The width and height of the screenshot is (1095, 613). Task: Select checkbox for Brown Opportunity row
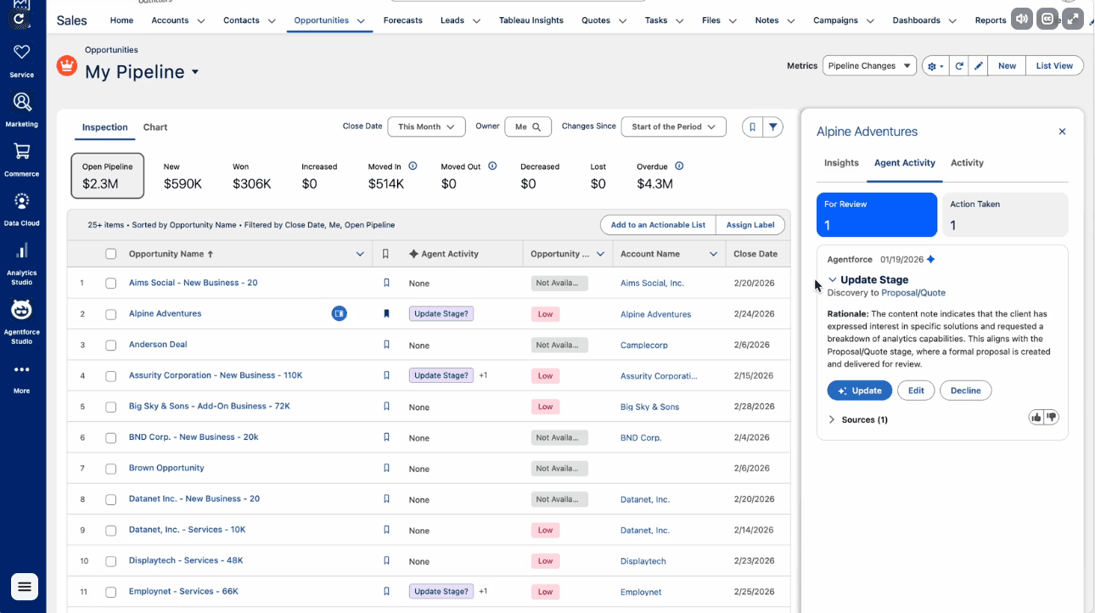[111, 468]
